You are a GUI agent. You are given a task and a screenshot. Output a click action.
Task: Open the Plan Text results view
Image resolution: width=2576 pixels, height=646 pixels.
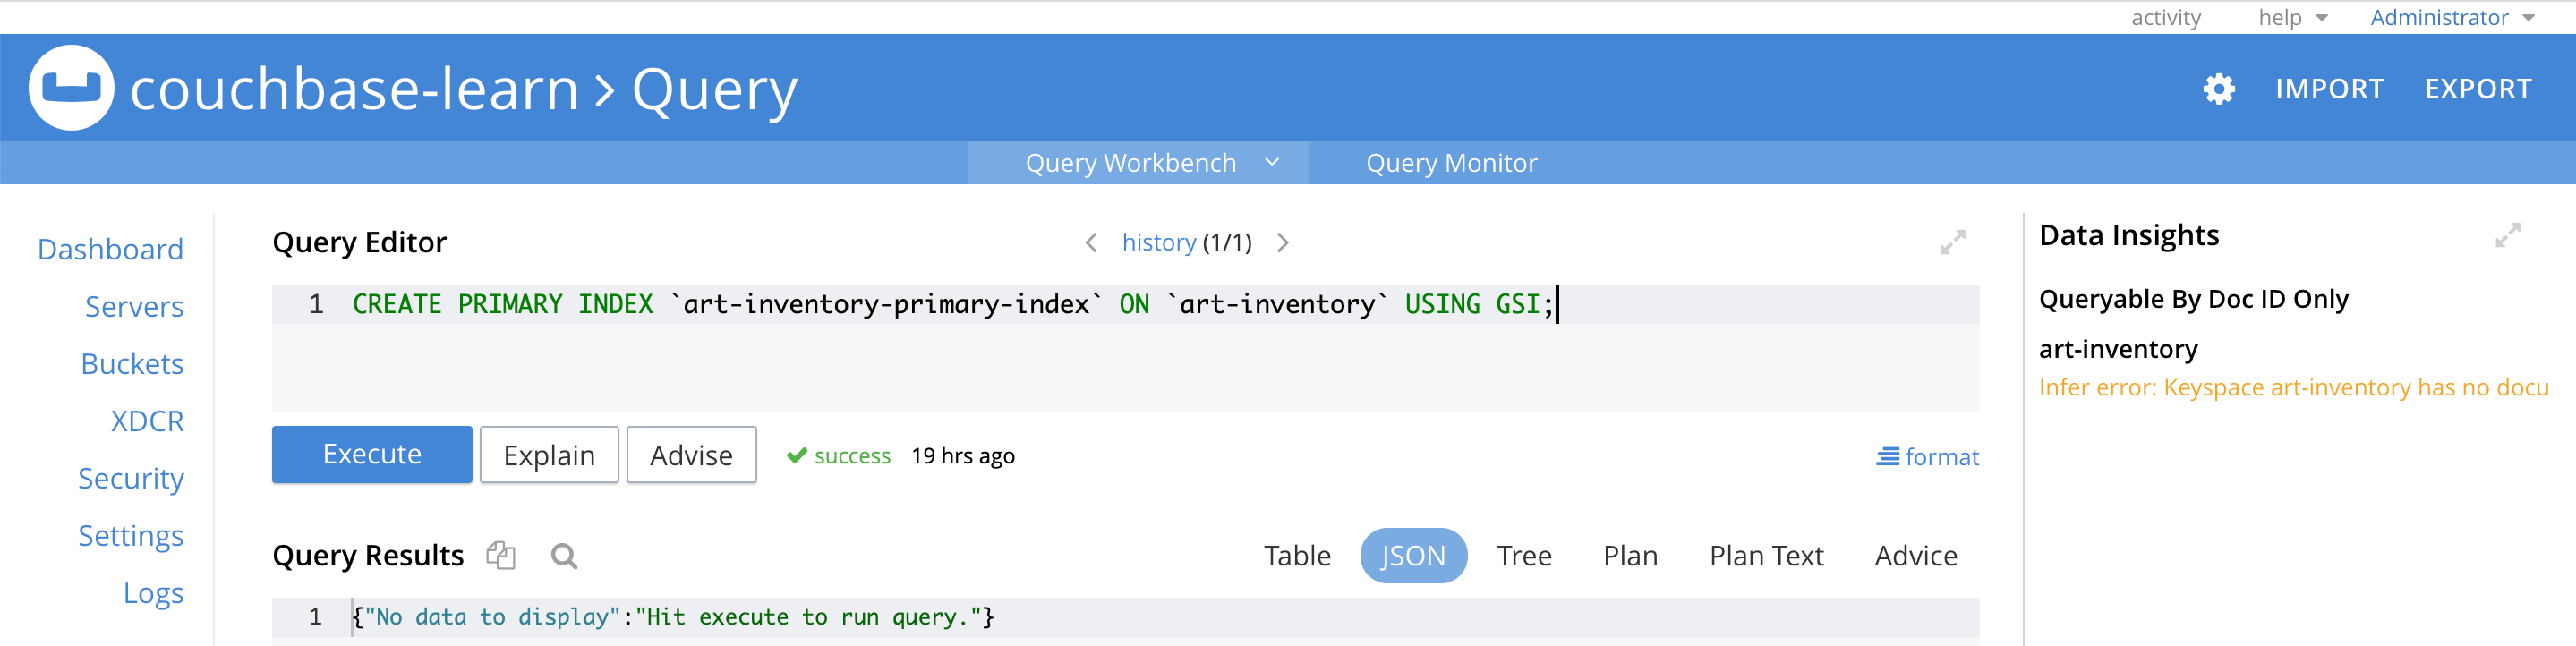click(1766, 556)
